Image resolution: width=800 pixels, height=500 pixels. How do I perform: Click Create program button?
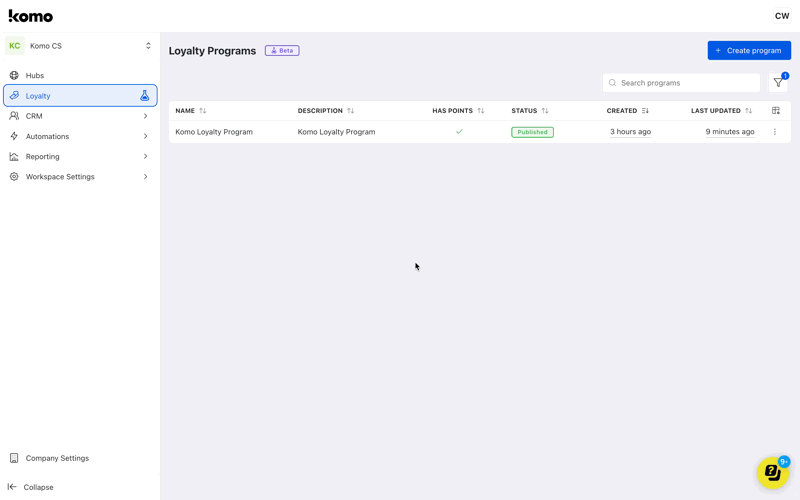coord(748,50)
